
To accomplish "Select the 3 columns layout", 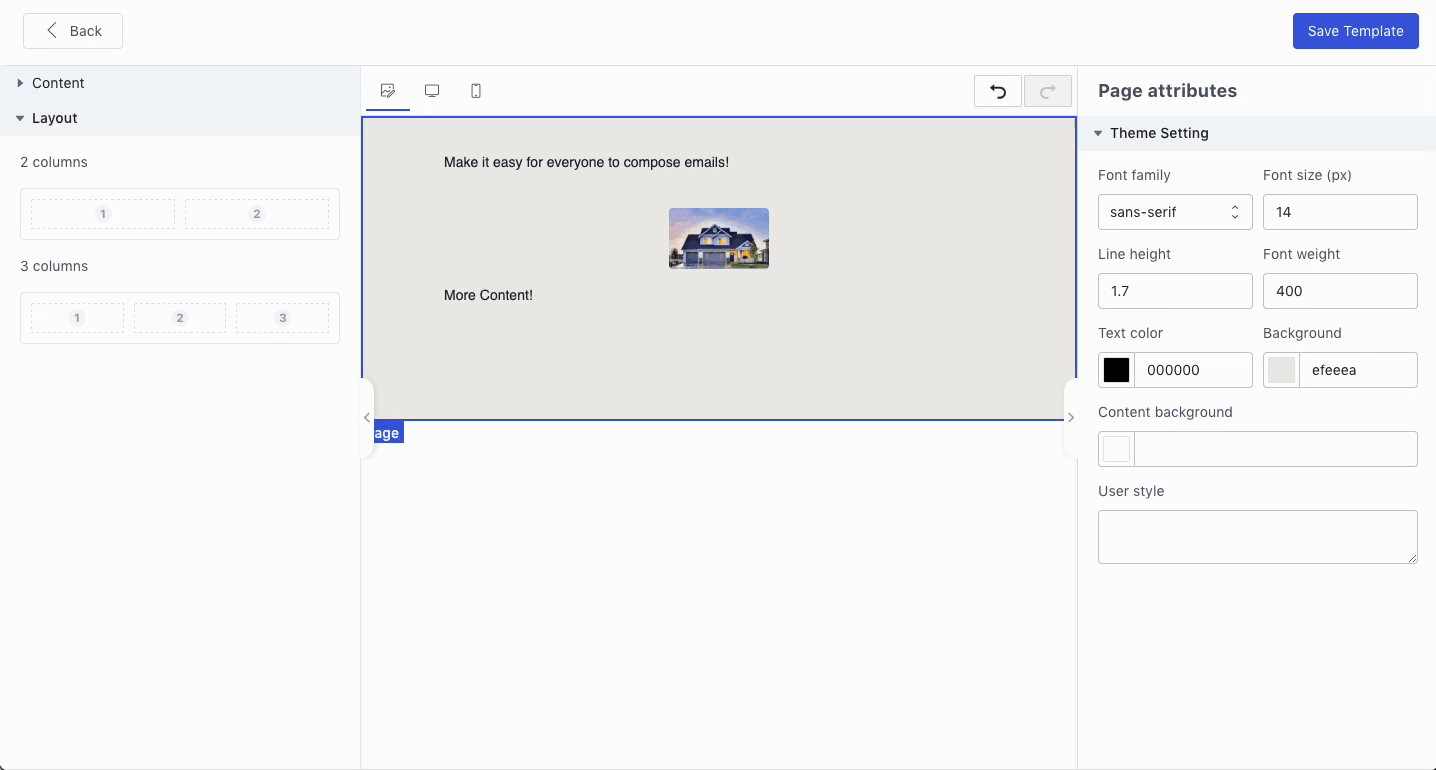I will click(x=179, y=317).
